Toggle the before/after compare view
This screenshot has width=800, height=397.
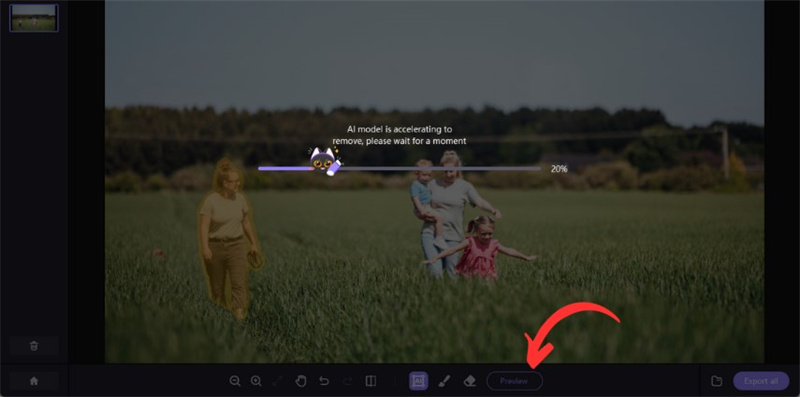(x=371, y=381)
